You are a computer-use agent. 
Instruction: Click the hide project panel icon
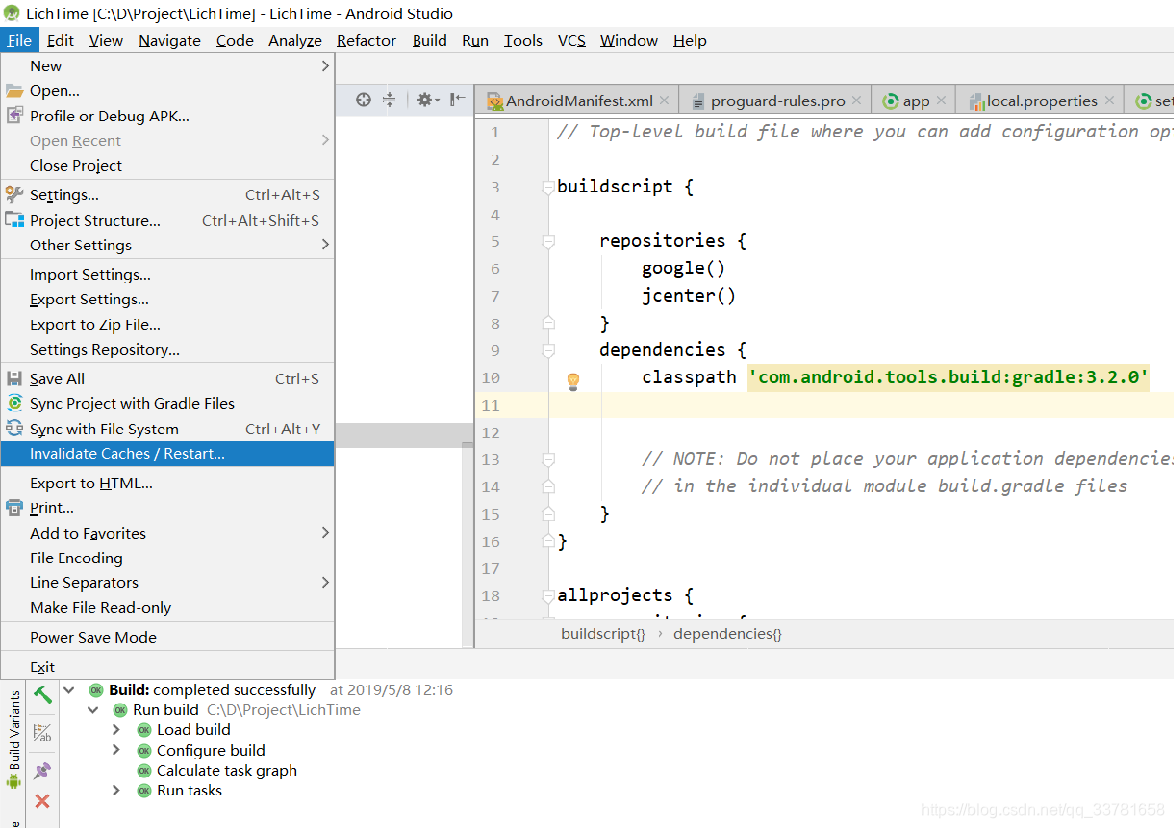click(457, 99)
